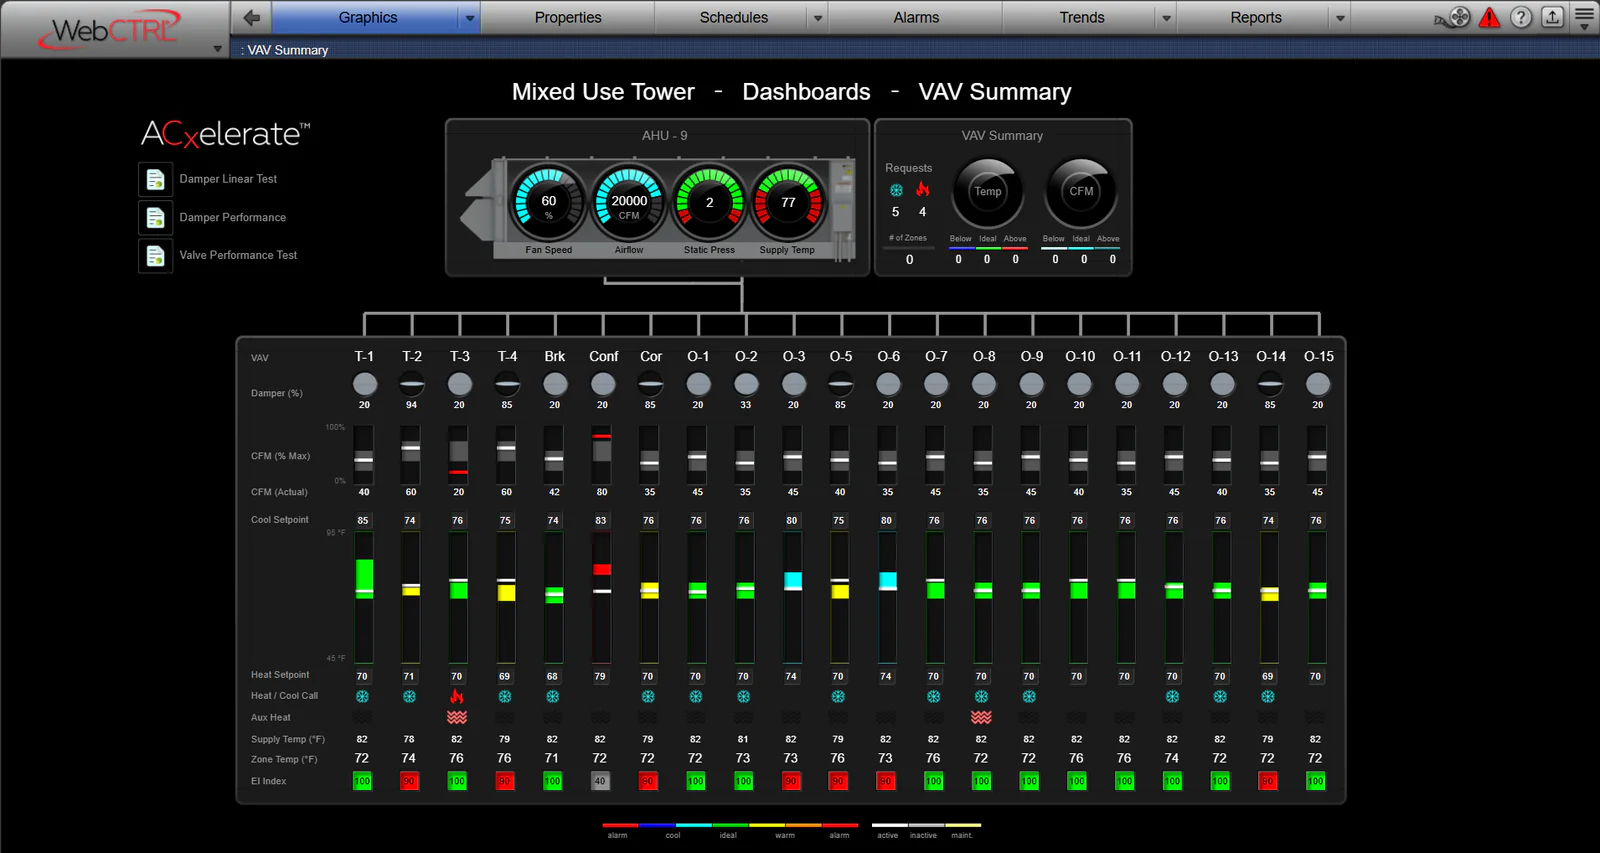The width and height of the screenshot is (1600, 853).
Task: Open the Damper Performance link
Action: click(x=232, y=217)
